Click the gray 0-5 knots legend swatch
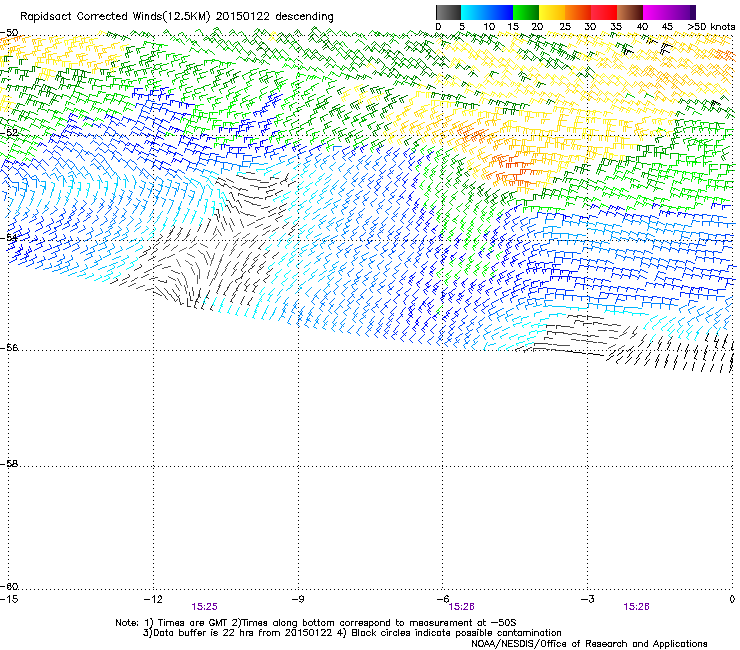740x650 pixels. (448, 12)
